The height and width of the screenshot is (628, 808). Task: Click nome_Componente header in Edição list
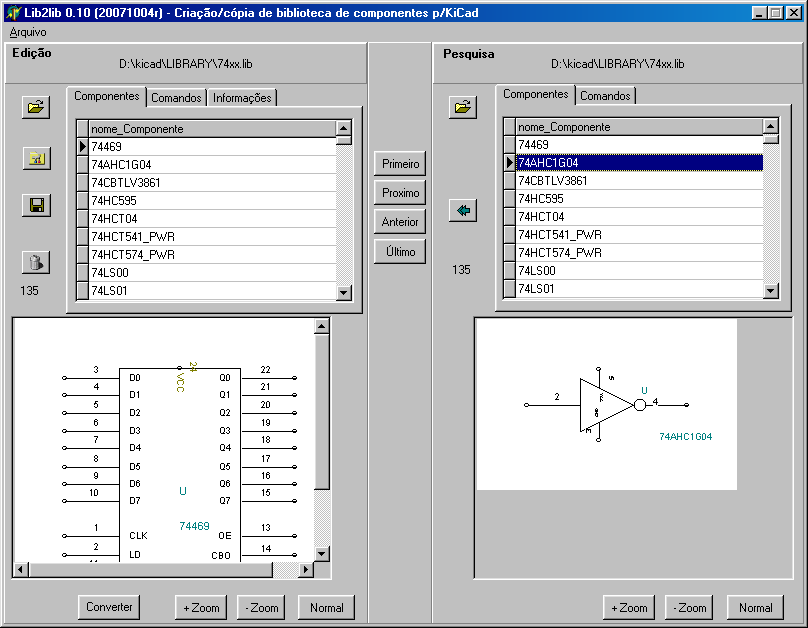[212, 129]
